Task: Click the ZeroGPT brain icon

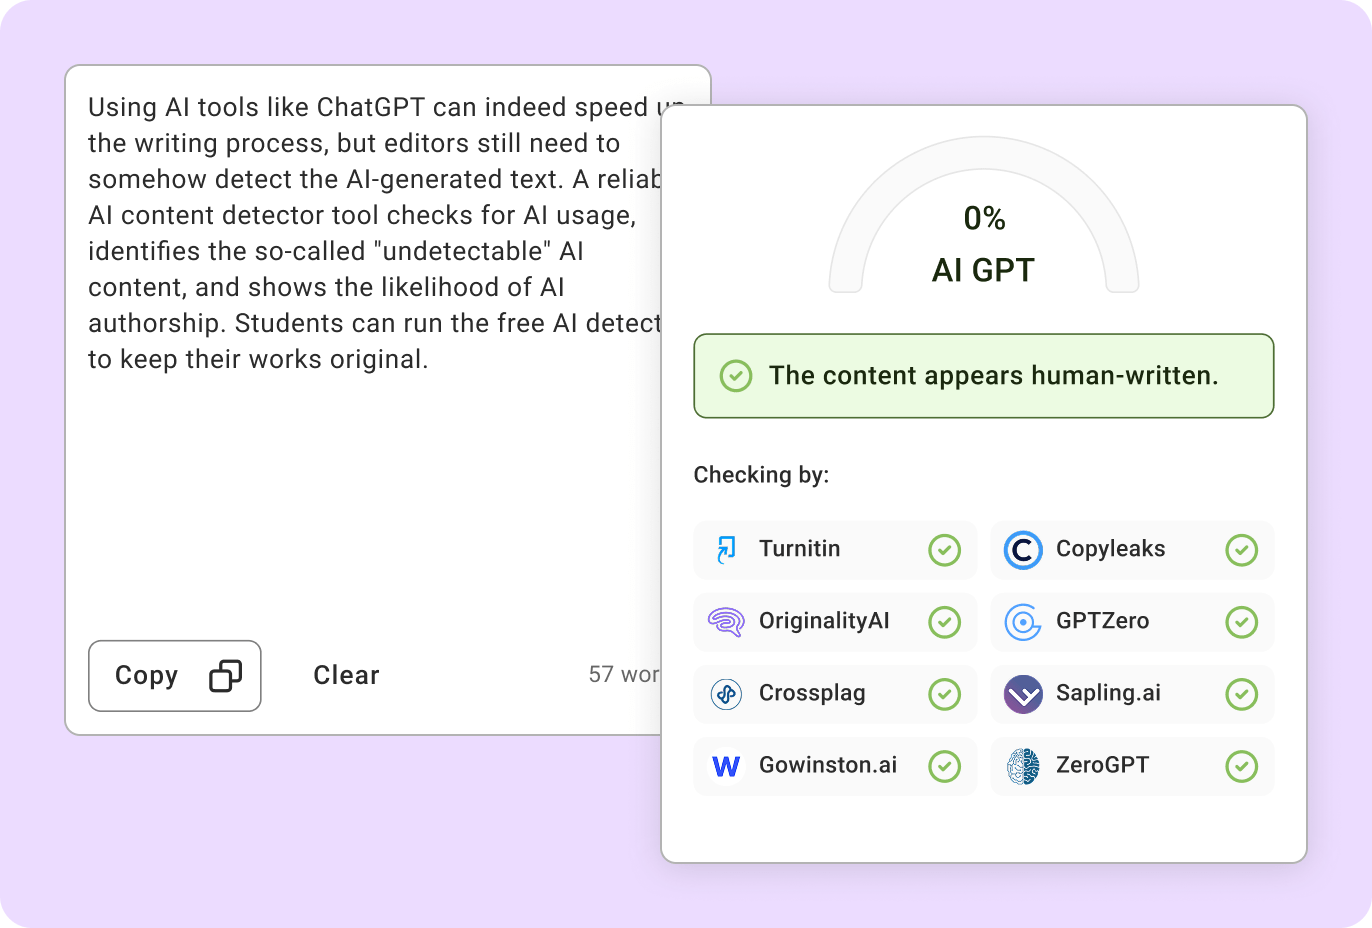Action: click(x=1023, y=765)
